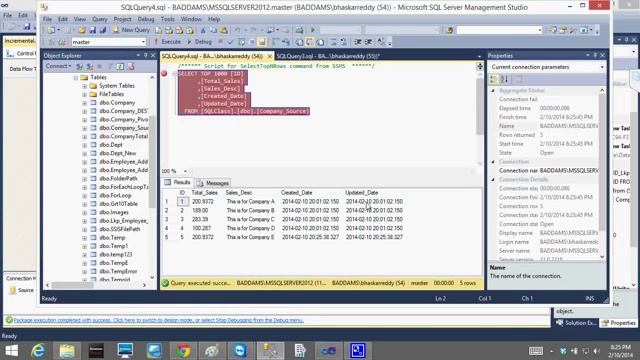640x360 pixels.
Task: Click the Debug button in SQL toolbar
Action: pyautogui.click(x=200, y=42)
